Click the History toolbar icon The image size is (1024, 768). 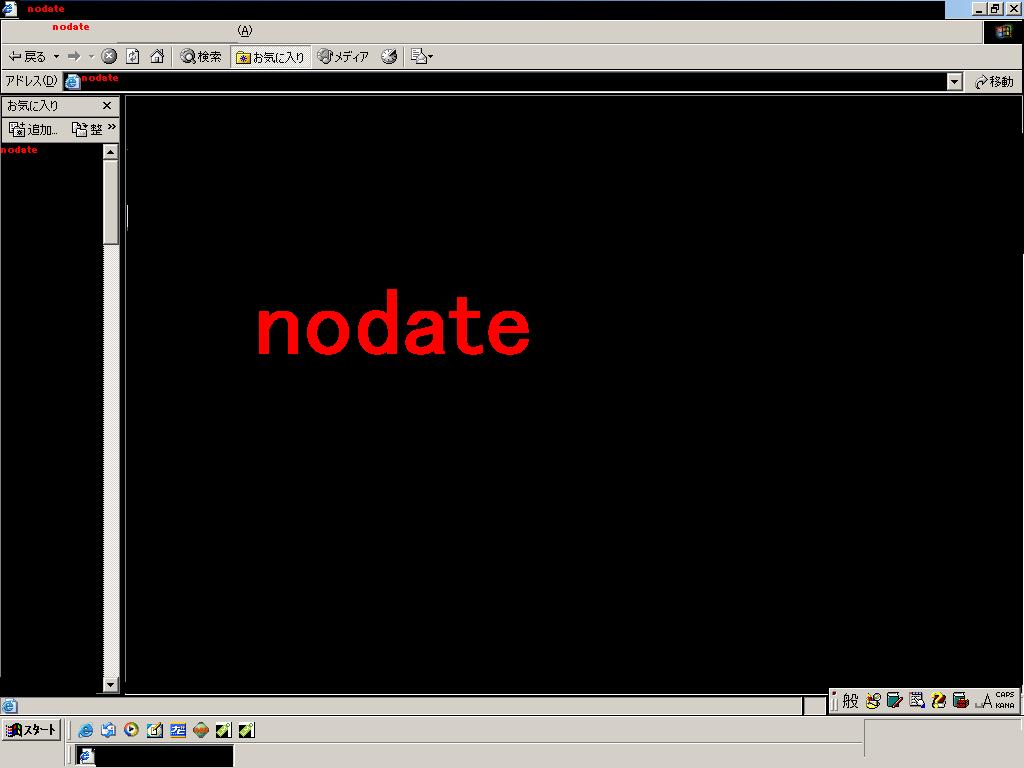389,57
